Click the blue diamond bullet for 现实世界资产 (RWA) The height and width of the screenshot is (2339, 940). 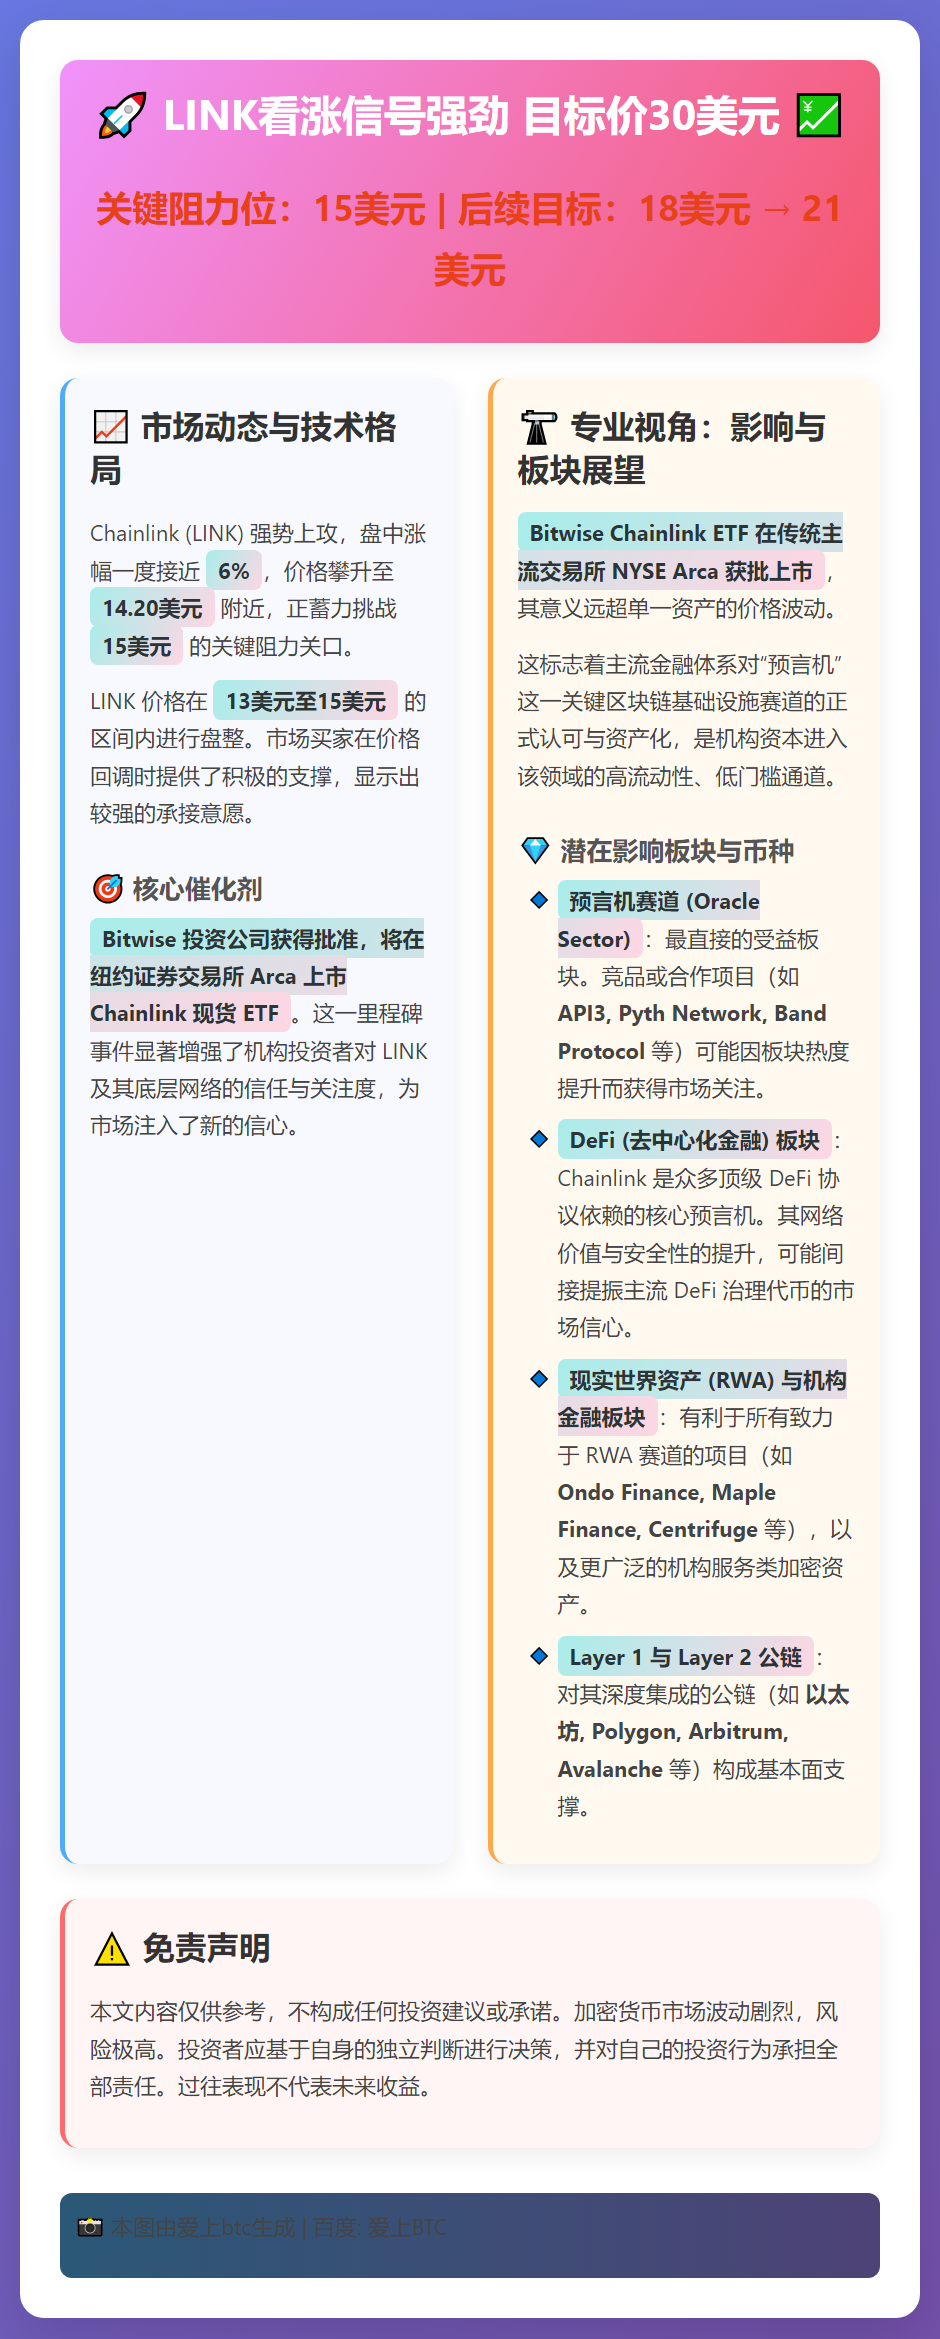539,1379
